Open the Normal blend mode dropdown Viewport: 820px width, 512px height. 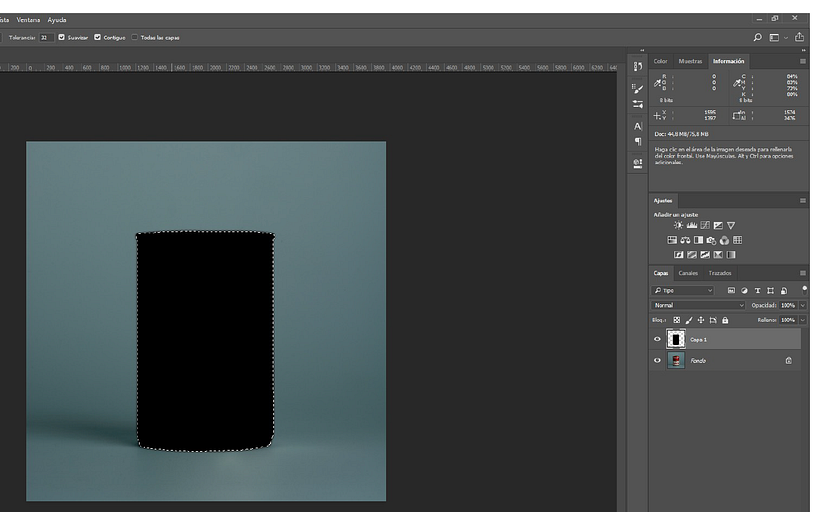(699, 305)
